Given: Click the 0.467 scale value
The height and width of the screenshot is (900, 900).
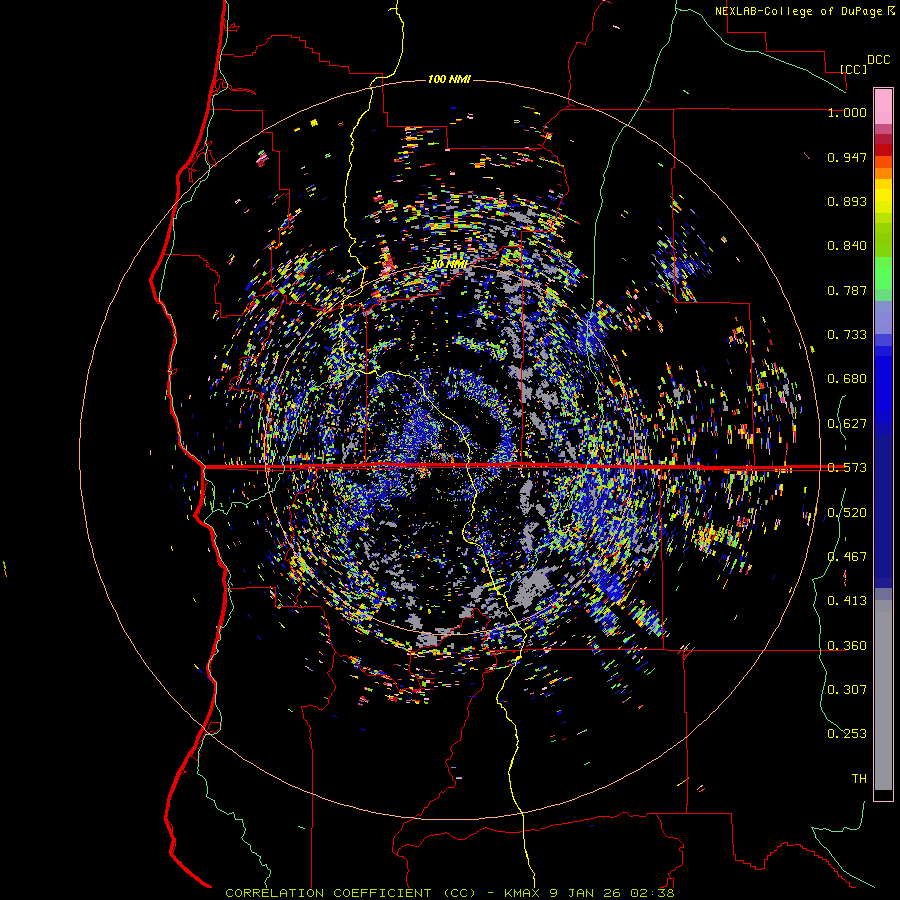Looking at the screenshot, I should tap(847, 557).
